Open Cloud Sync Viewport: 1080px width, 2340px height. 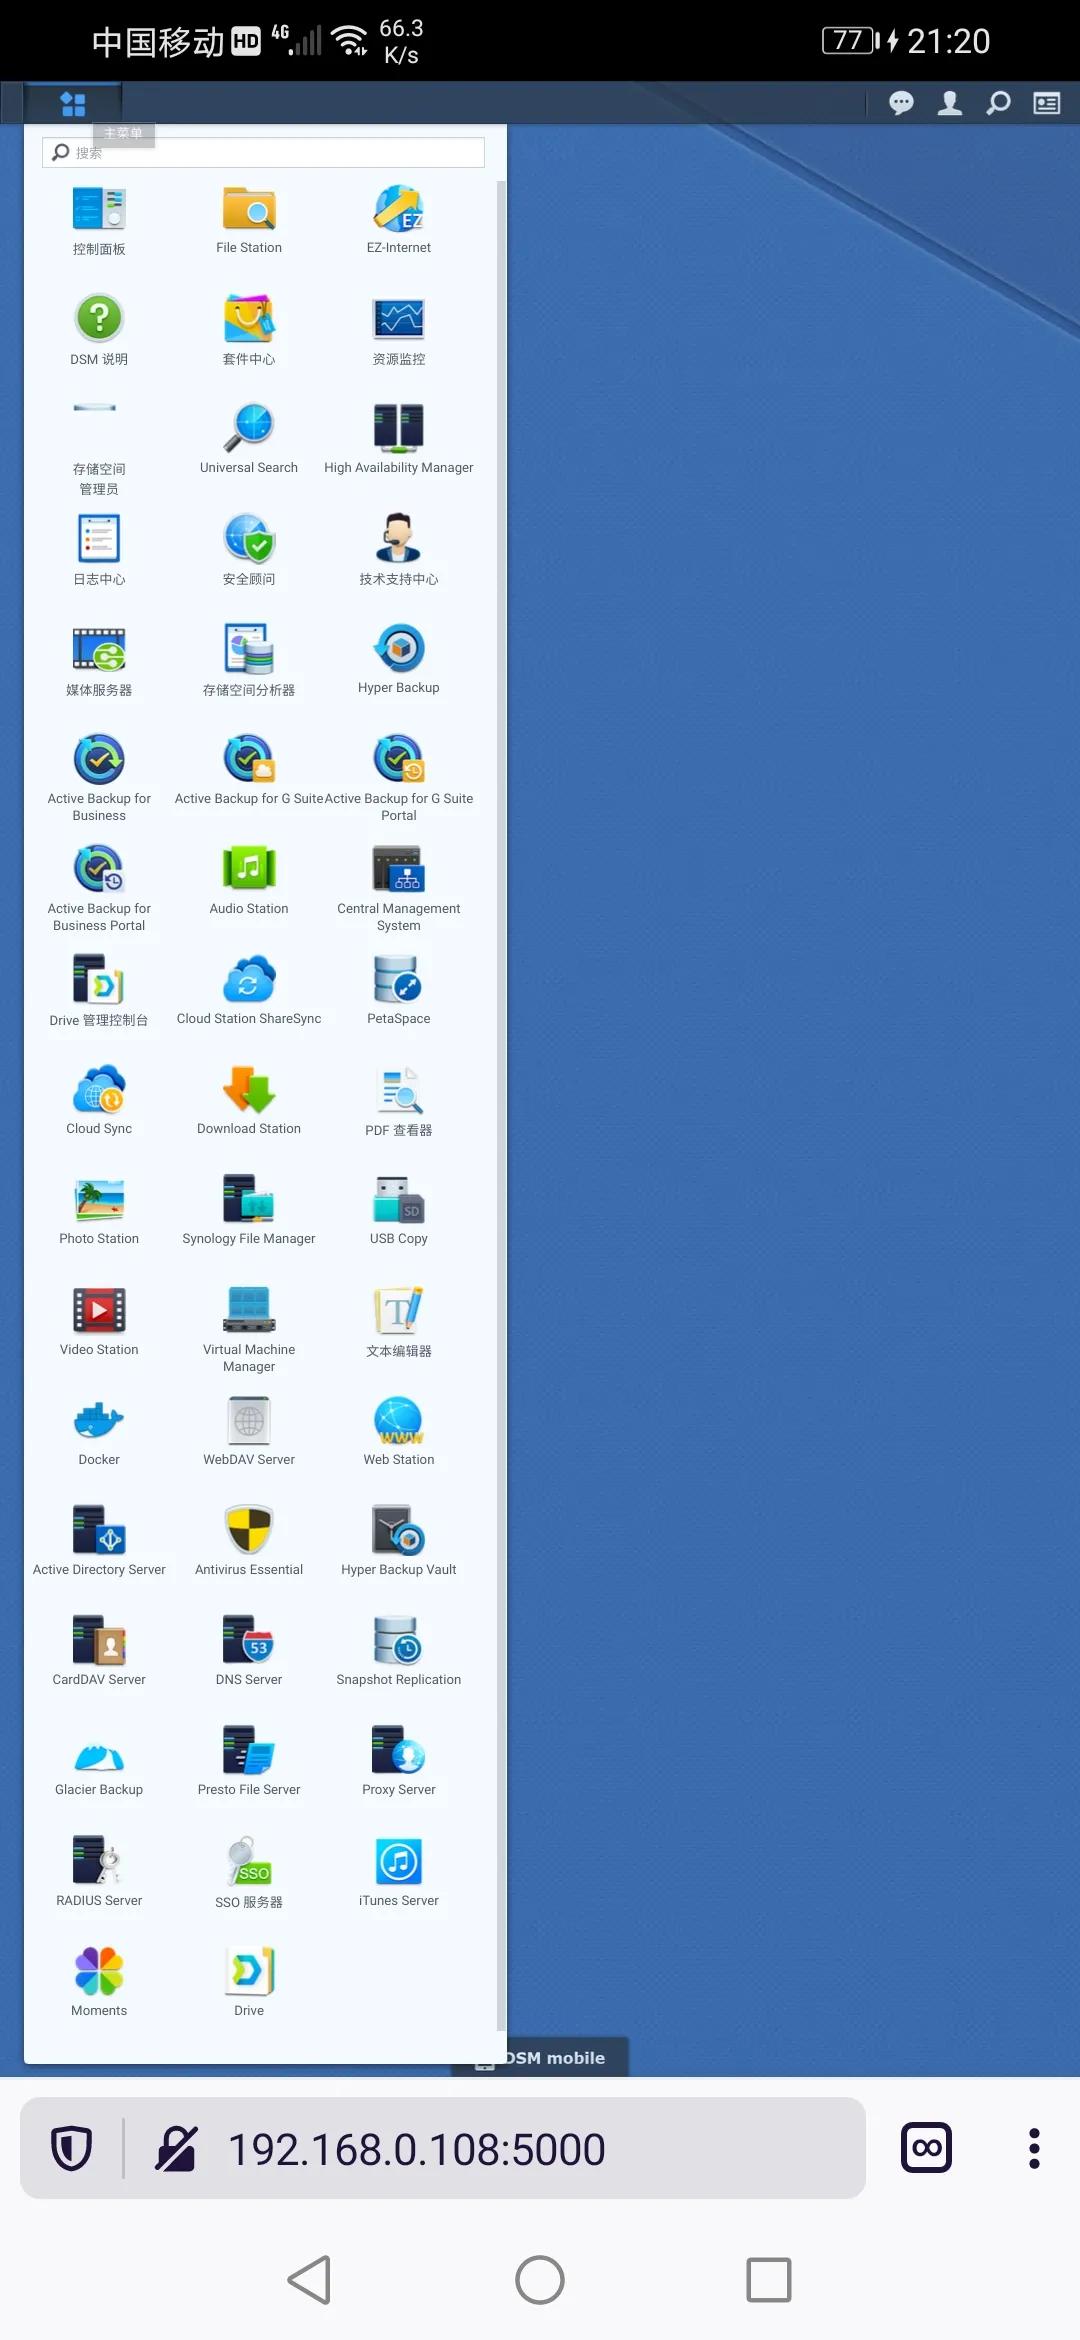(x=99, y=1101)
